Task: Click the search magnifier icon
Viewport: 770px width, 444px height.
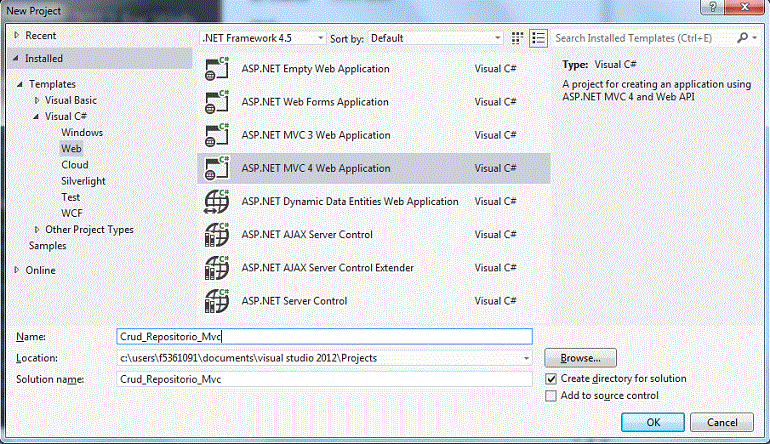Action: pyautogui.click(x=742, y=38)
